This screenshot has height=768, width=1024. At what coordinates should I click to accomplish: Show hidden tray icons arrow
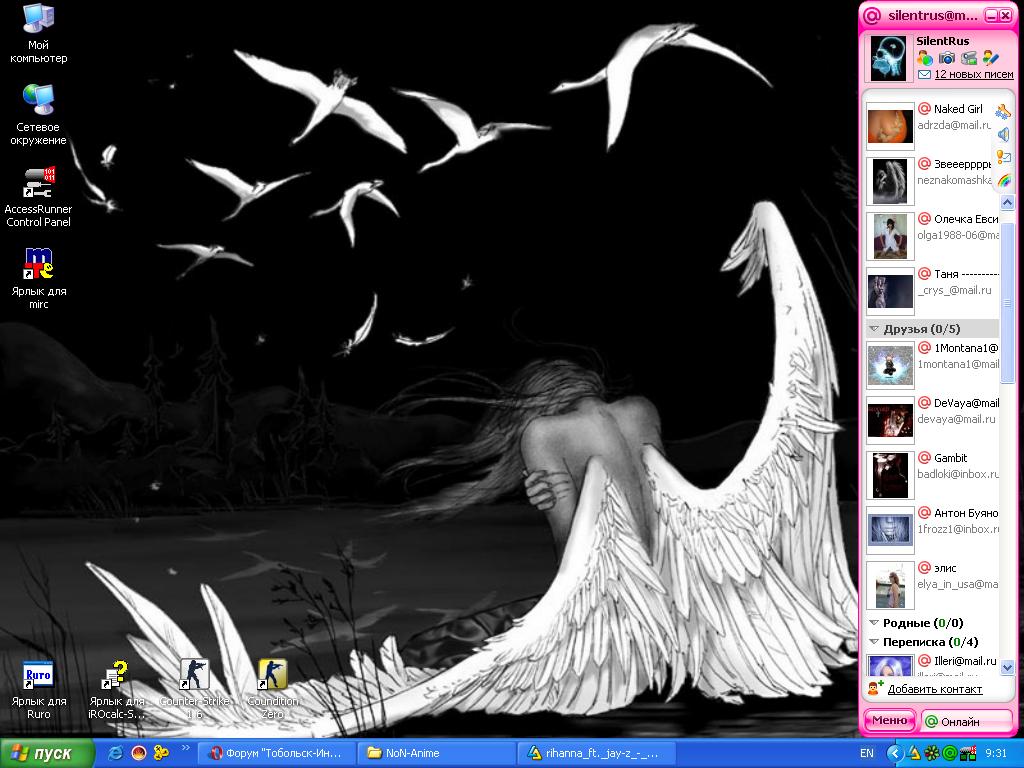point(895,754)
